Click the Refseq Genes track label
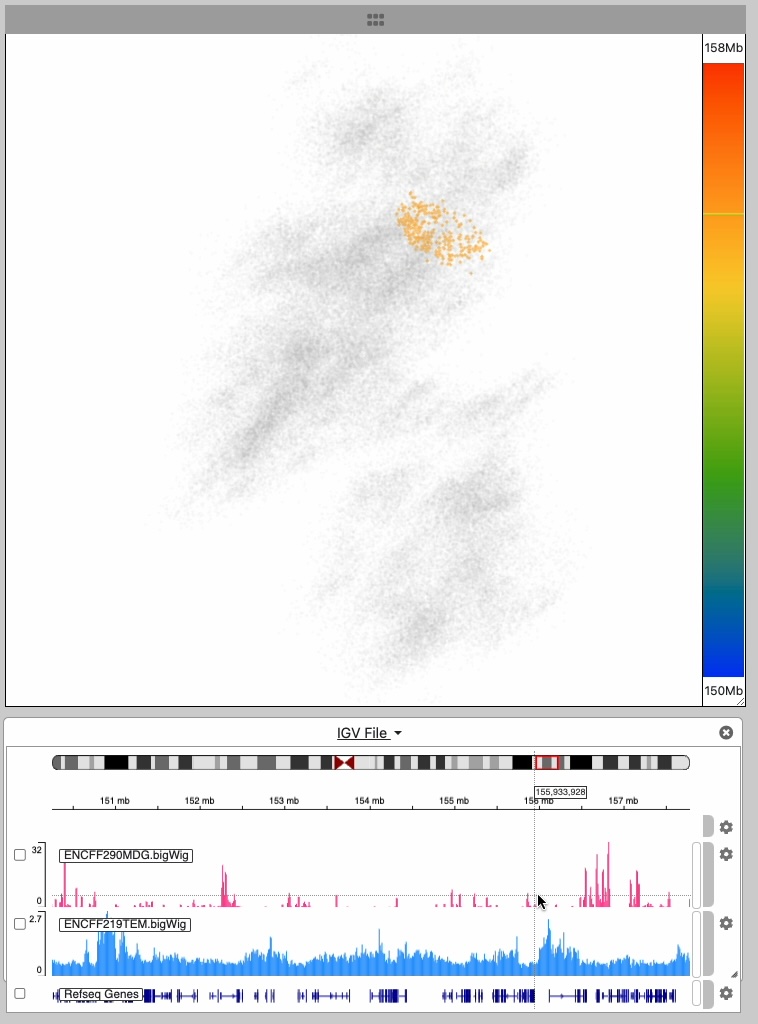 (101, 994)
